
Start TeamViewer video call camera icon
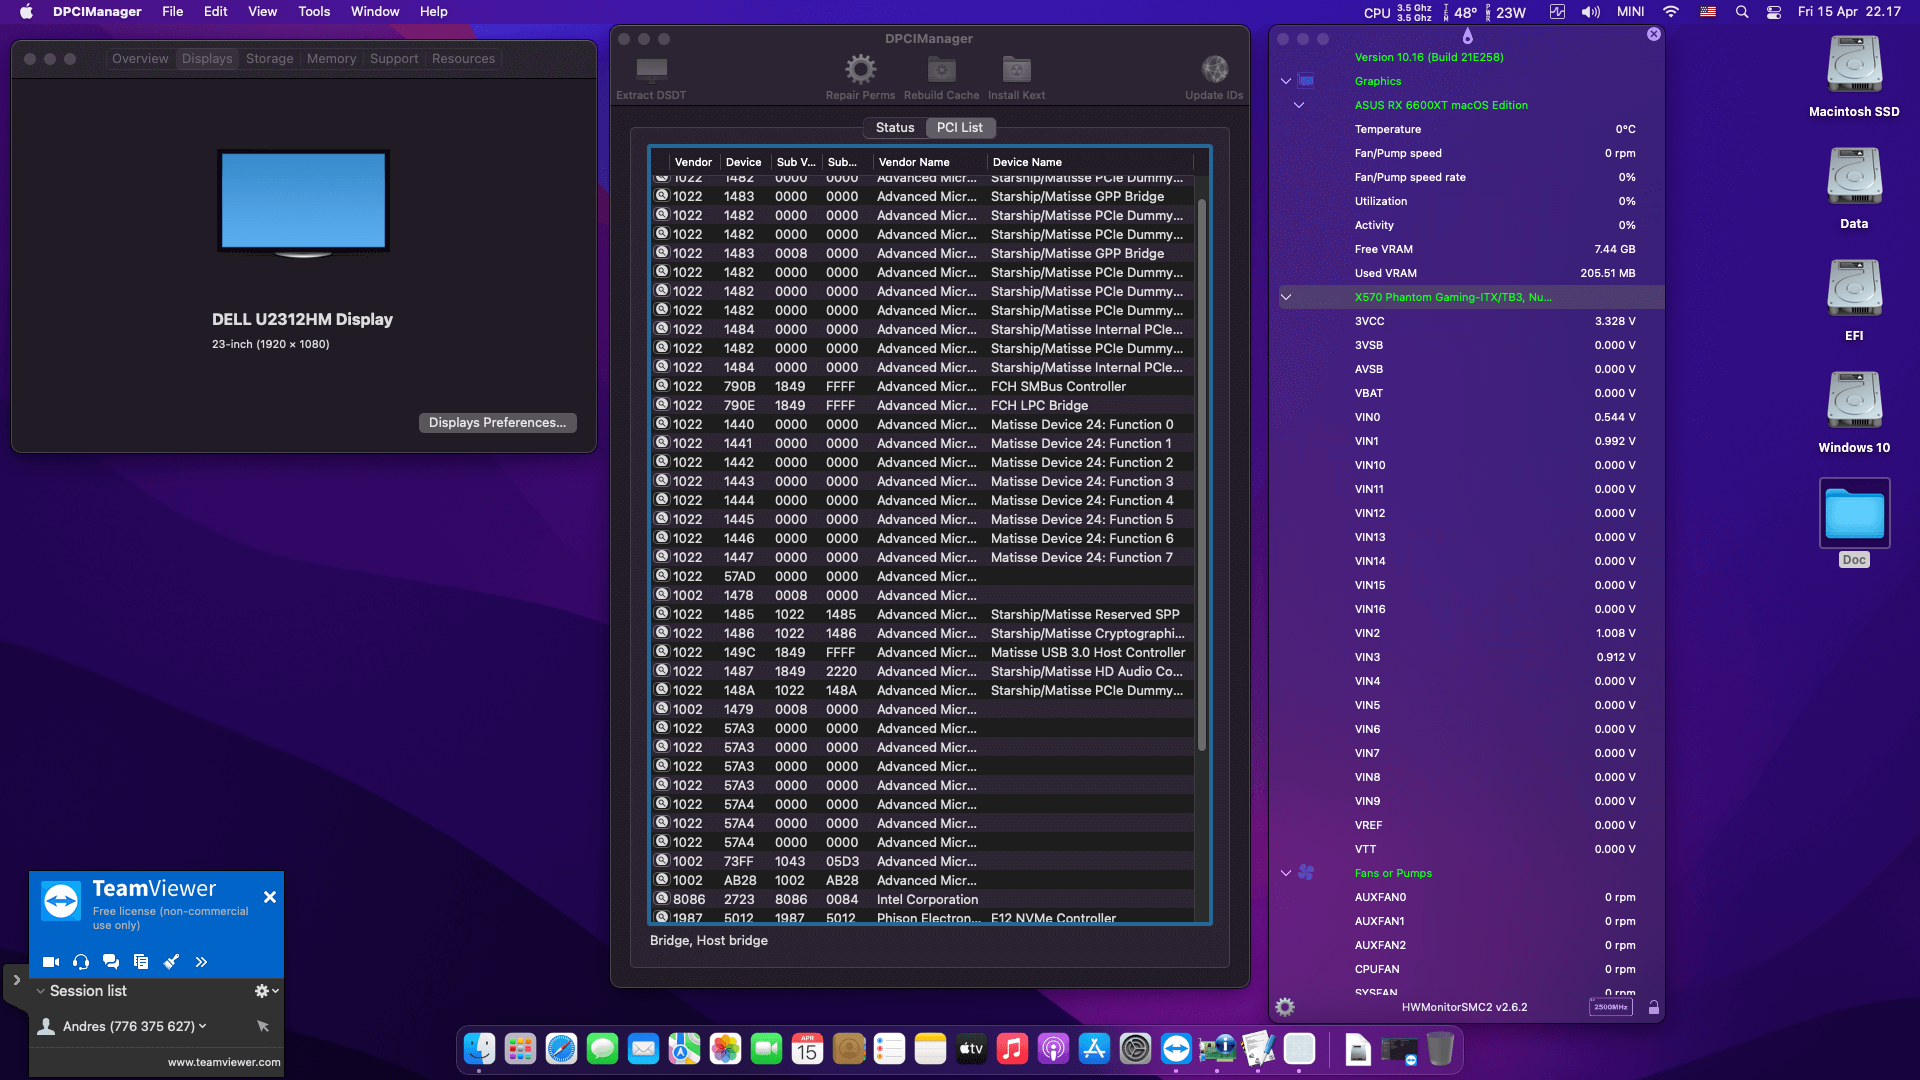(51, 962)
